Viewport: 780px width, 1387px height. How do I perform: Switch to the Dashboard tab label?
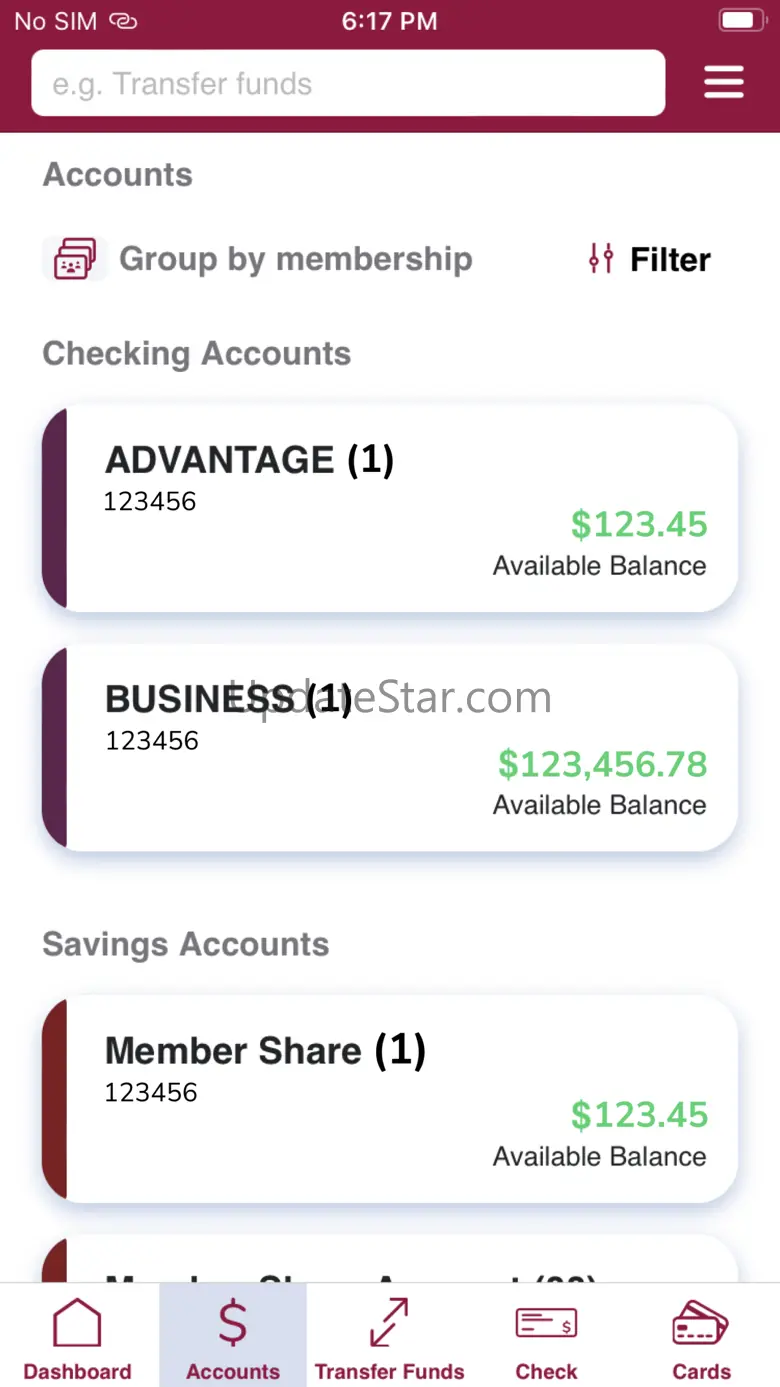pos(77,1371)
